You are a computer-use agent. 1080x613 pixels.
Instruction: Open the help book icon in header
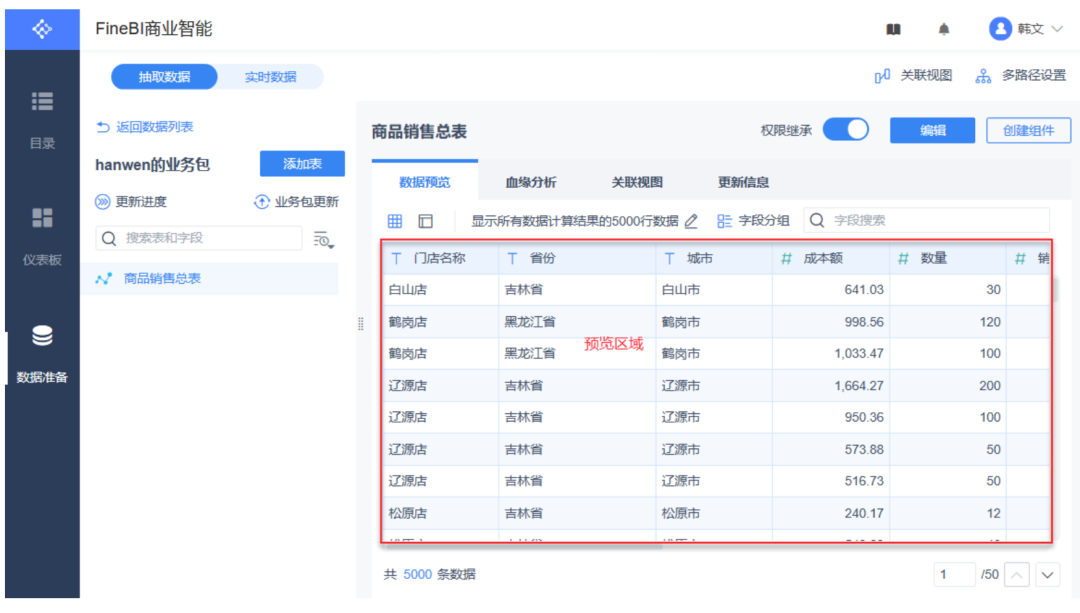pyautogui.click(x=893, y=29)
